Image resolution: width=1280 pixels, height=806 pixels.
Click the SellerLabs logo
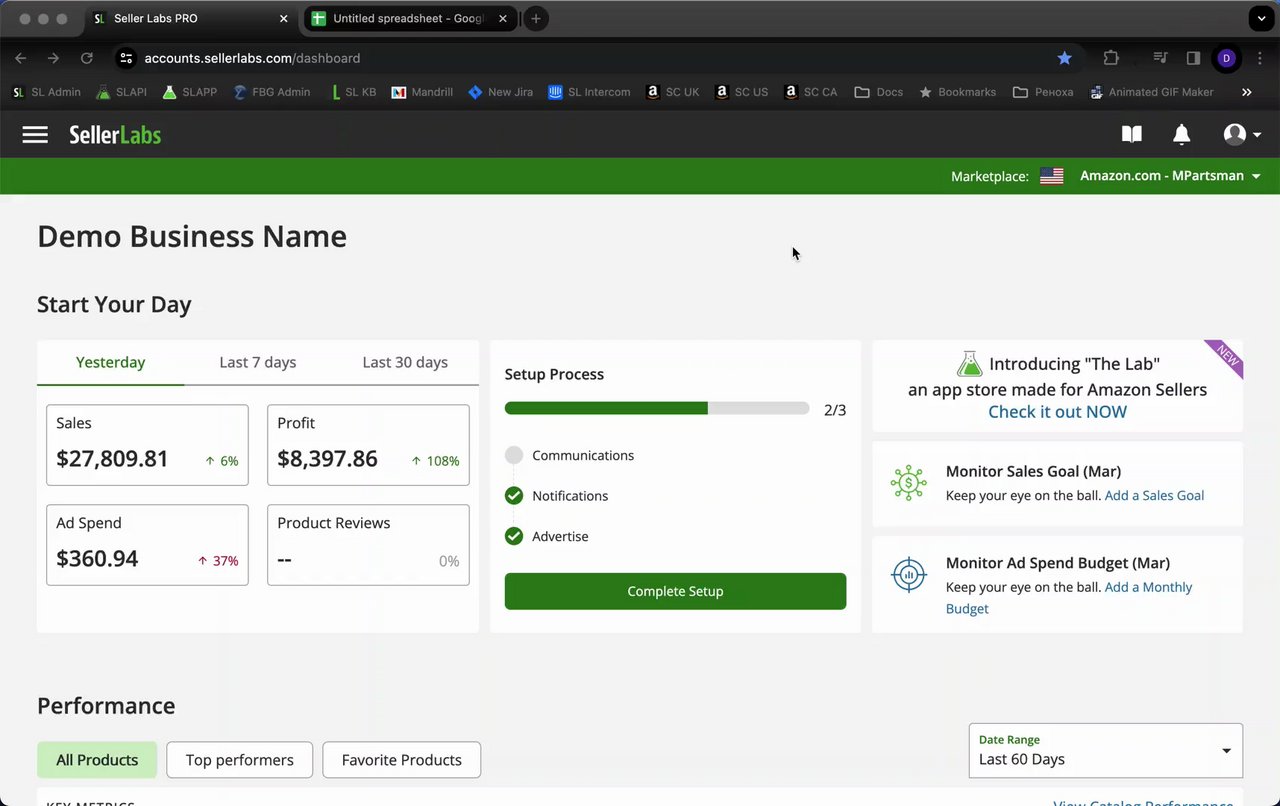coord(115,135)
